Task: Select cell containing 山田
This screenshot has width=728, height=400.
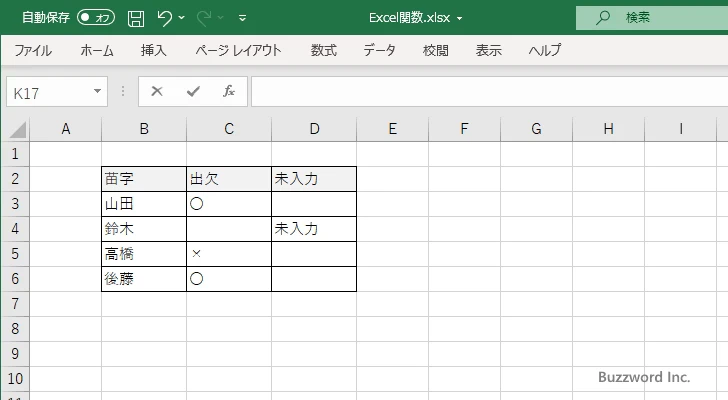Action: (144, 204)
